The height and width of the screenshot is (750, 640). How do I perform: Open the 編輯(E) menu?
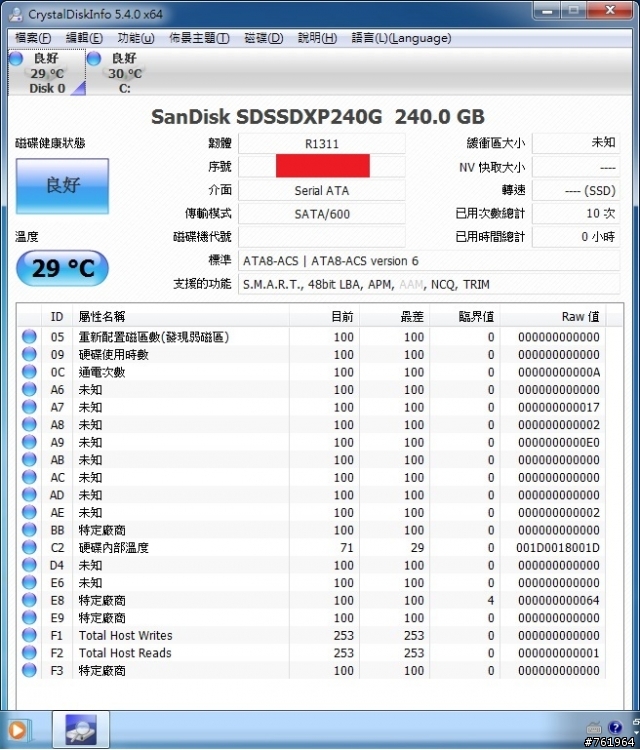coord(84,38)
